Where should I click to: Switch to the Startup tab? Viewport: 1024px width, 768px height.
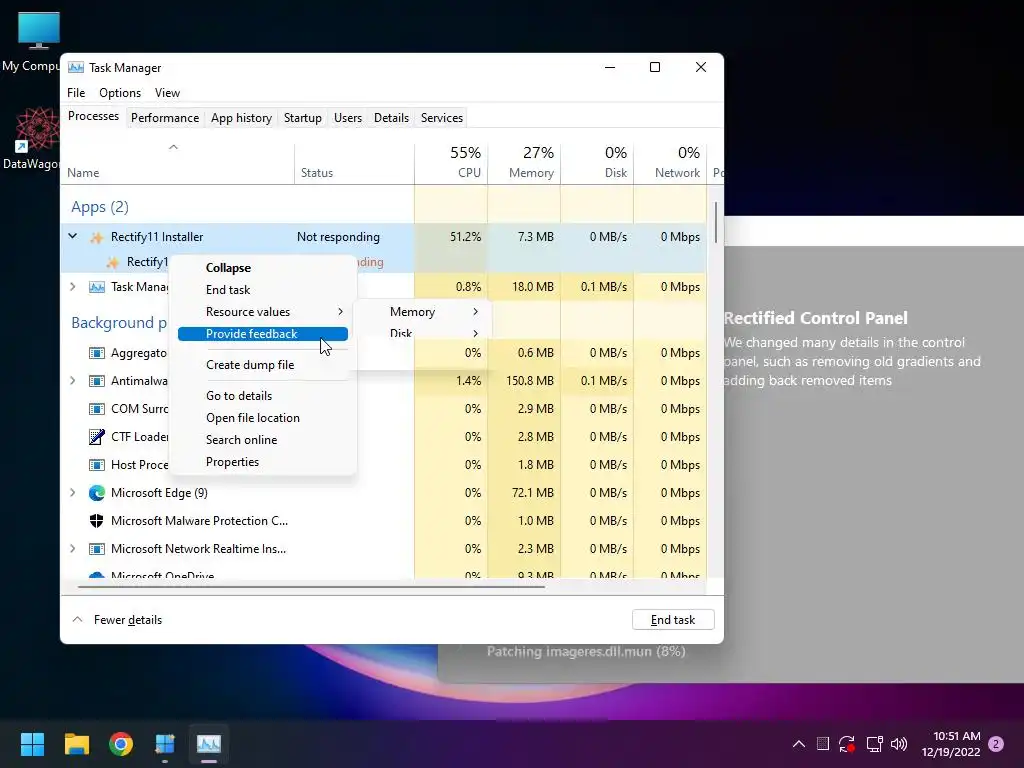click(x=302, y=118)
